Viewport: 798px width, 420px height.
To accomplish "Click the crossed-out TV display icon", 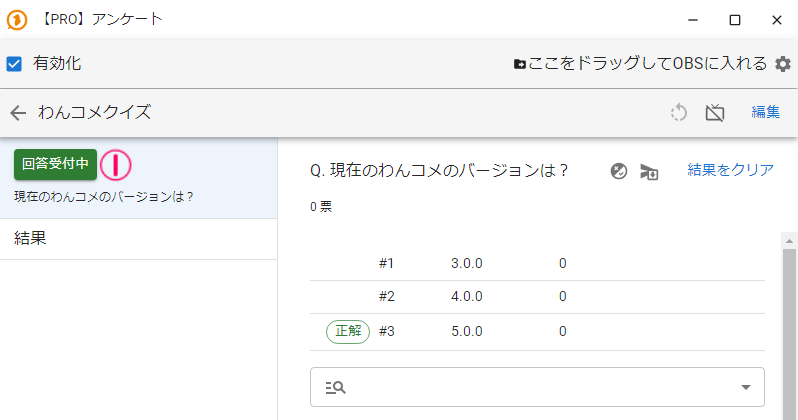I will tap(714, 113).
